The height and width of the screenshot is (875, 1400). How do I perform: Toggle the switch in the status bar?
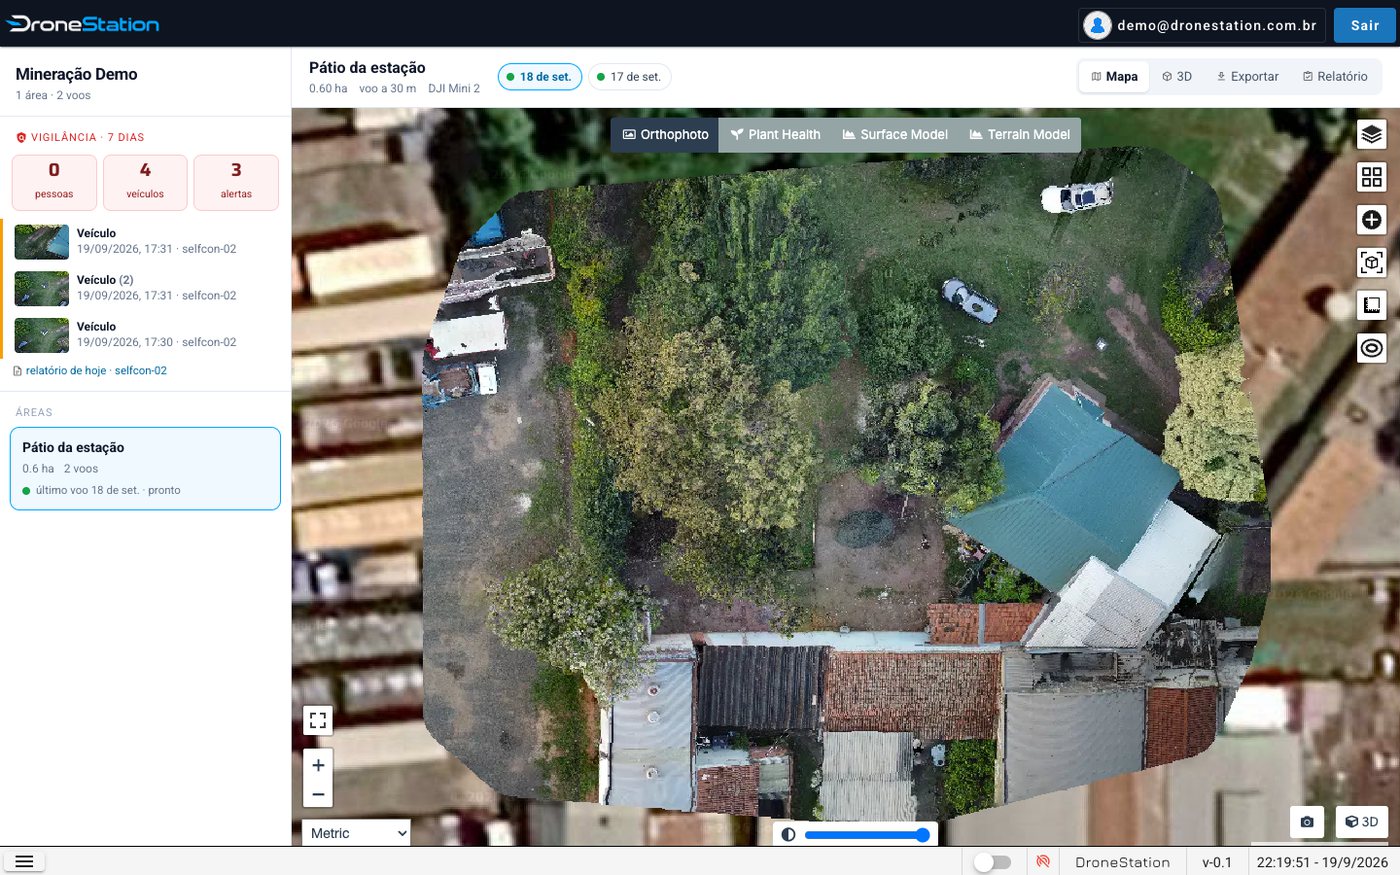click(992, 862)
